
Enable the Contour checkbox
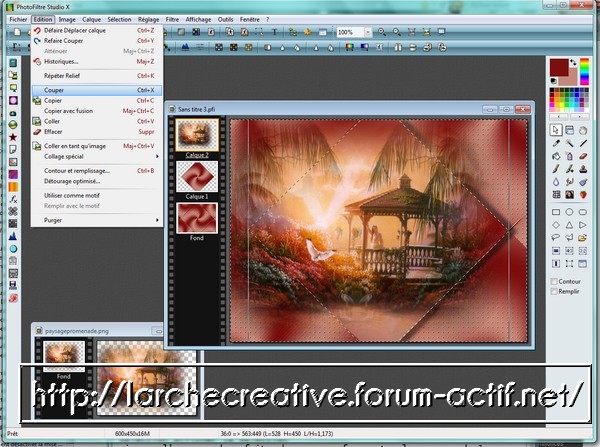click(x=553, y=281)
